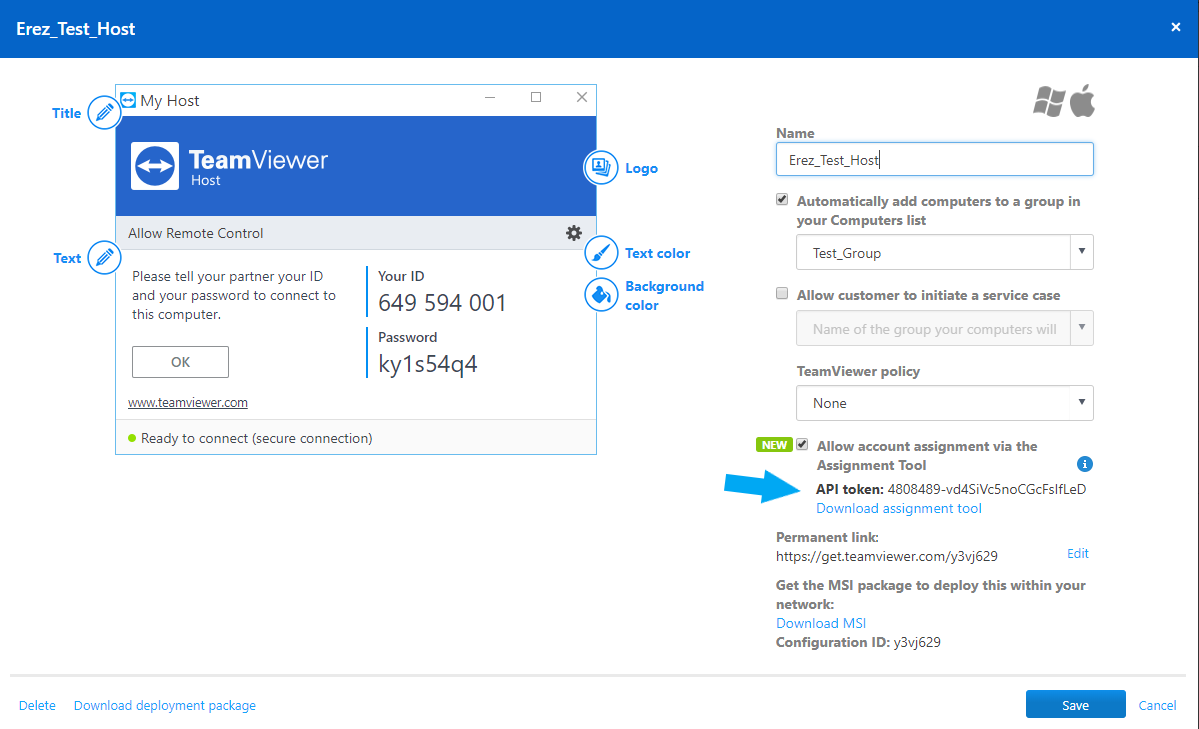Enable allow customer to initiate a service case
The image size is (1199, 729).
pyautogui.click(x=781, y=292)
